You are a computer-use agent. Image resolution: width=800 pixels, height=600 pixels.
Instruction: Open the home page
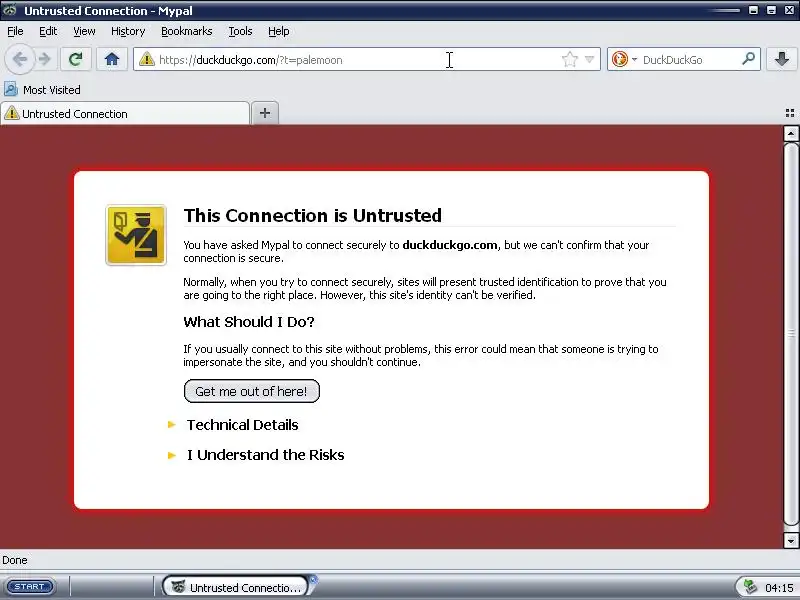click(112, 59)
